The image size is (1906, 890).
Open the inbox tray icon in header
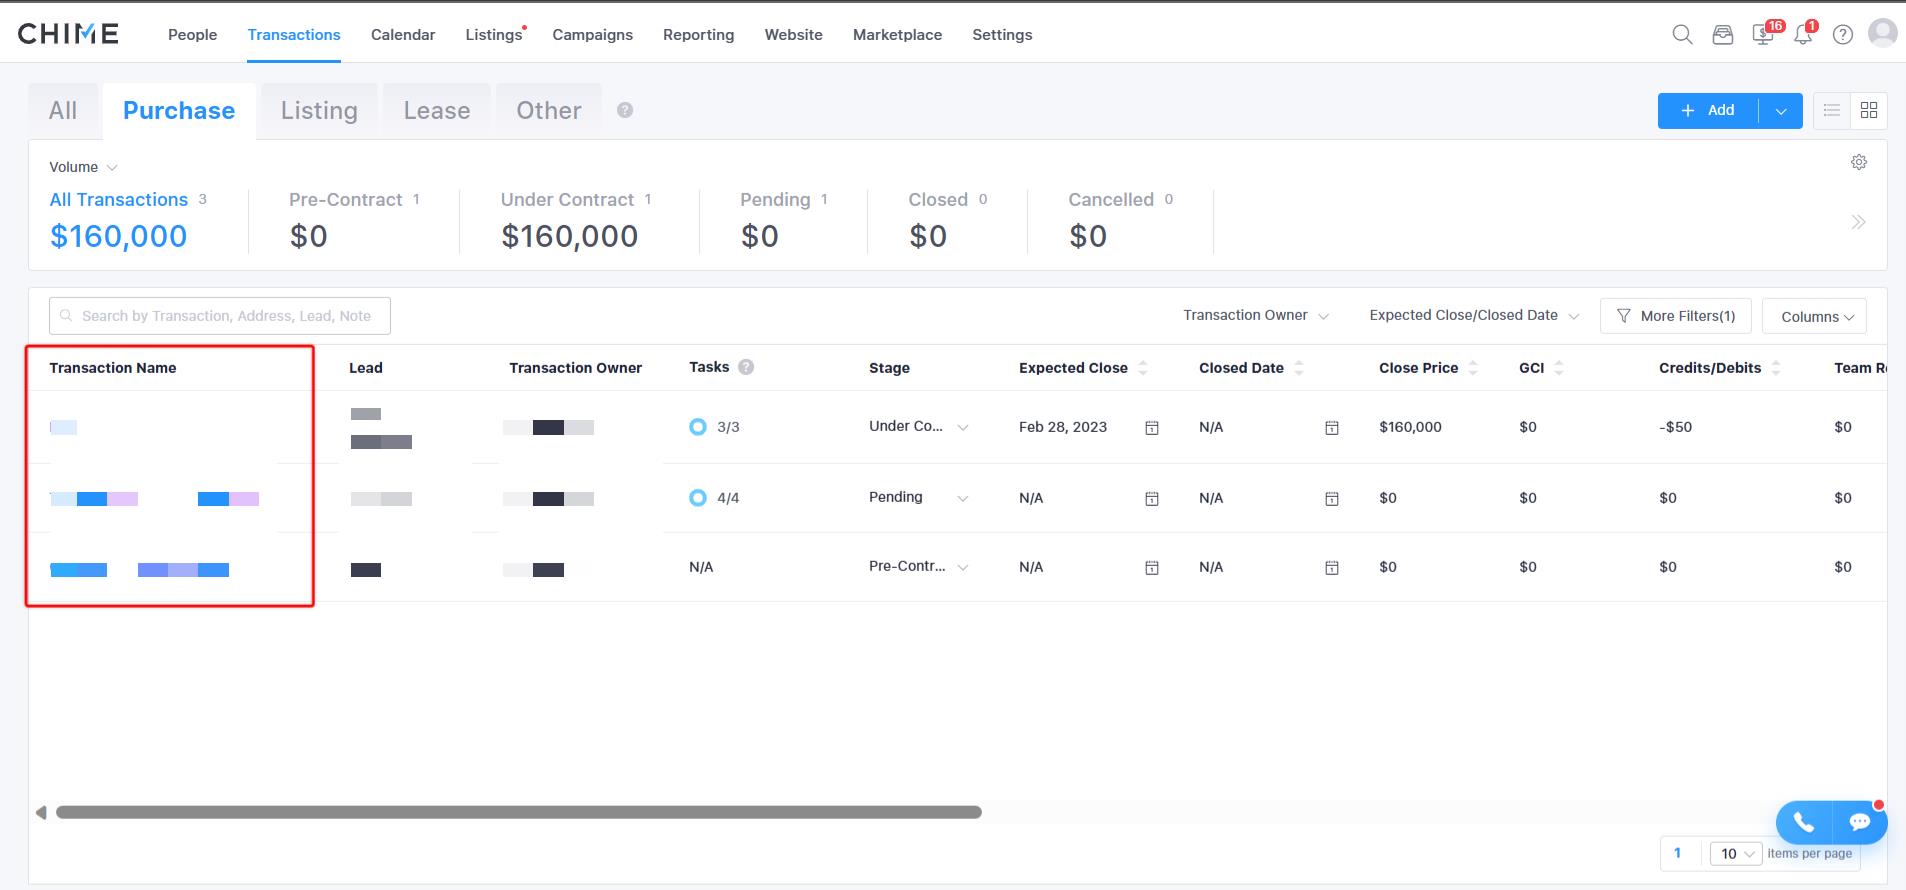[1722, 35]
